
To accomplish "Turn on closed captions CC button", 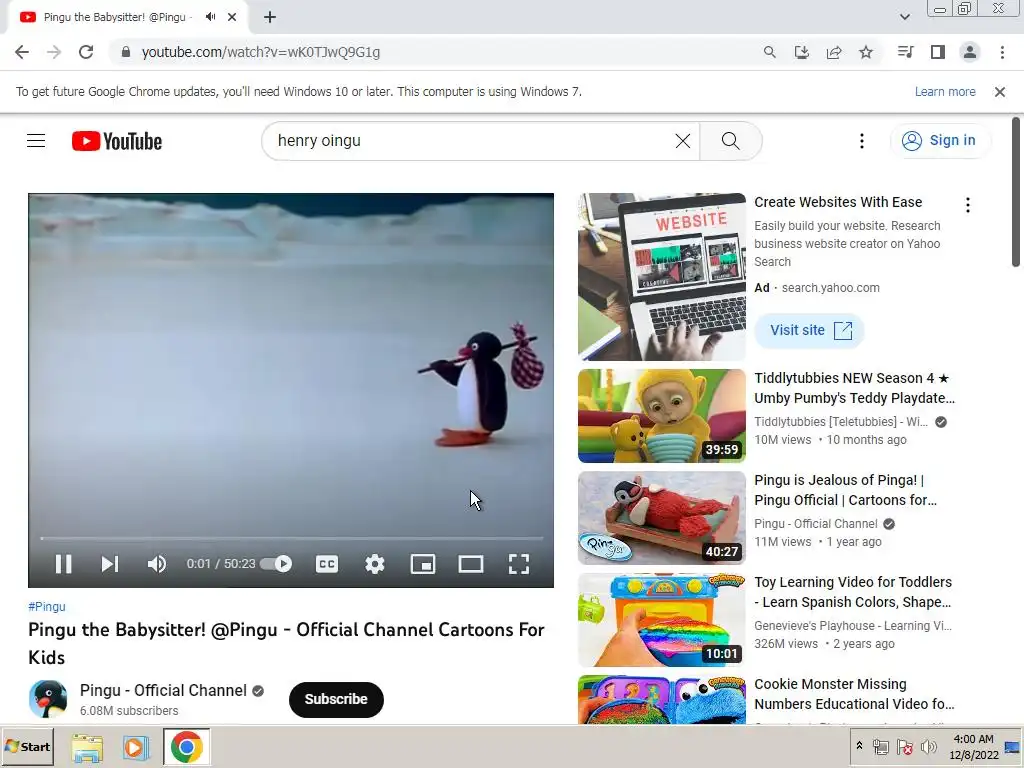I will 327,564.
